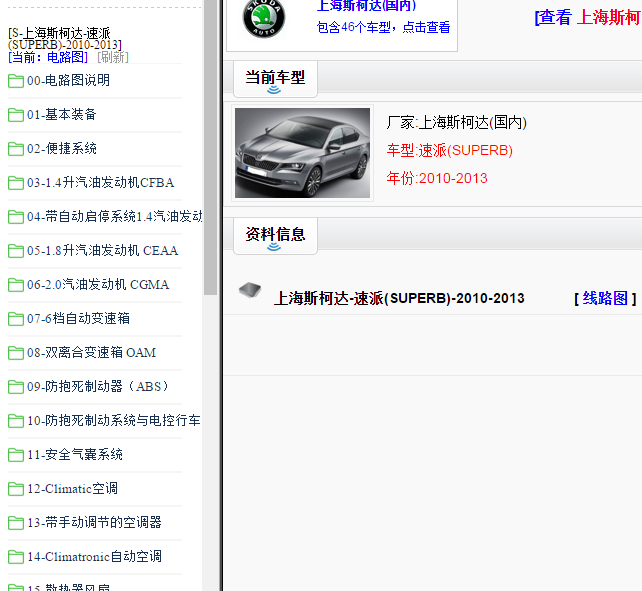Viewport: 642px width, 591px height.
Task: Click folder icon beside 03-1.4升汽油发动机CFBA
Action: pyautogui.click(x=16, y=183)
